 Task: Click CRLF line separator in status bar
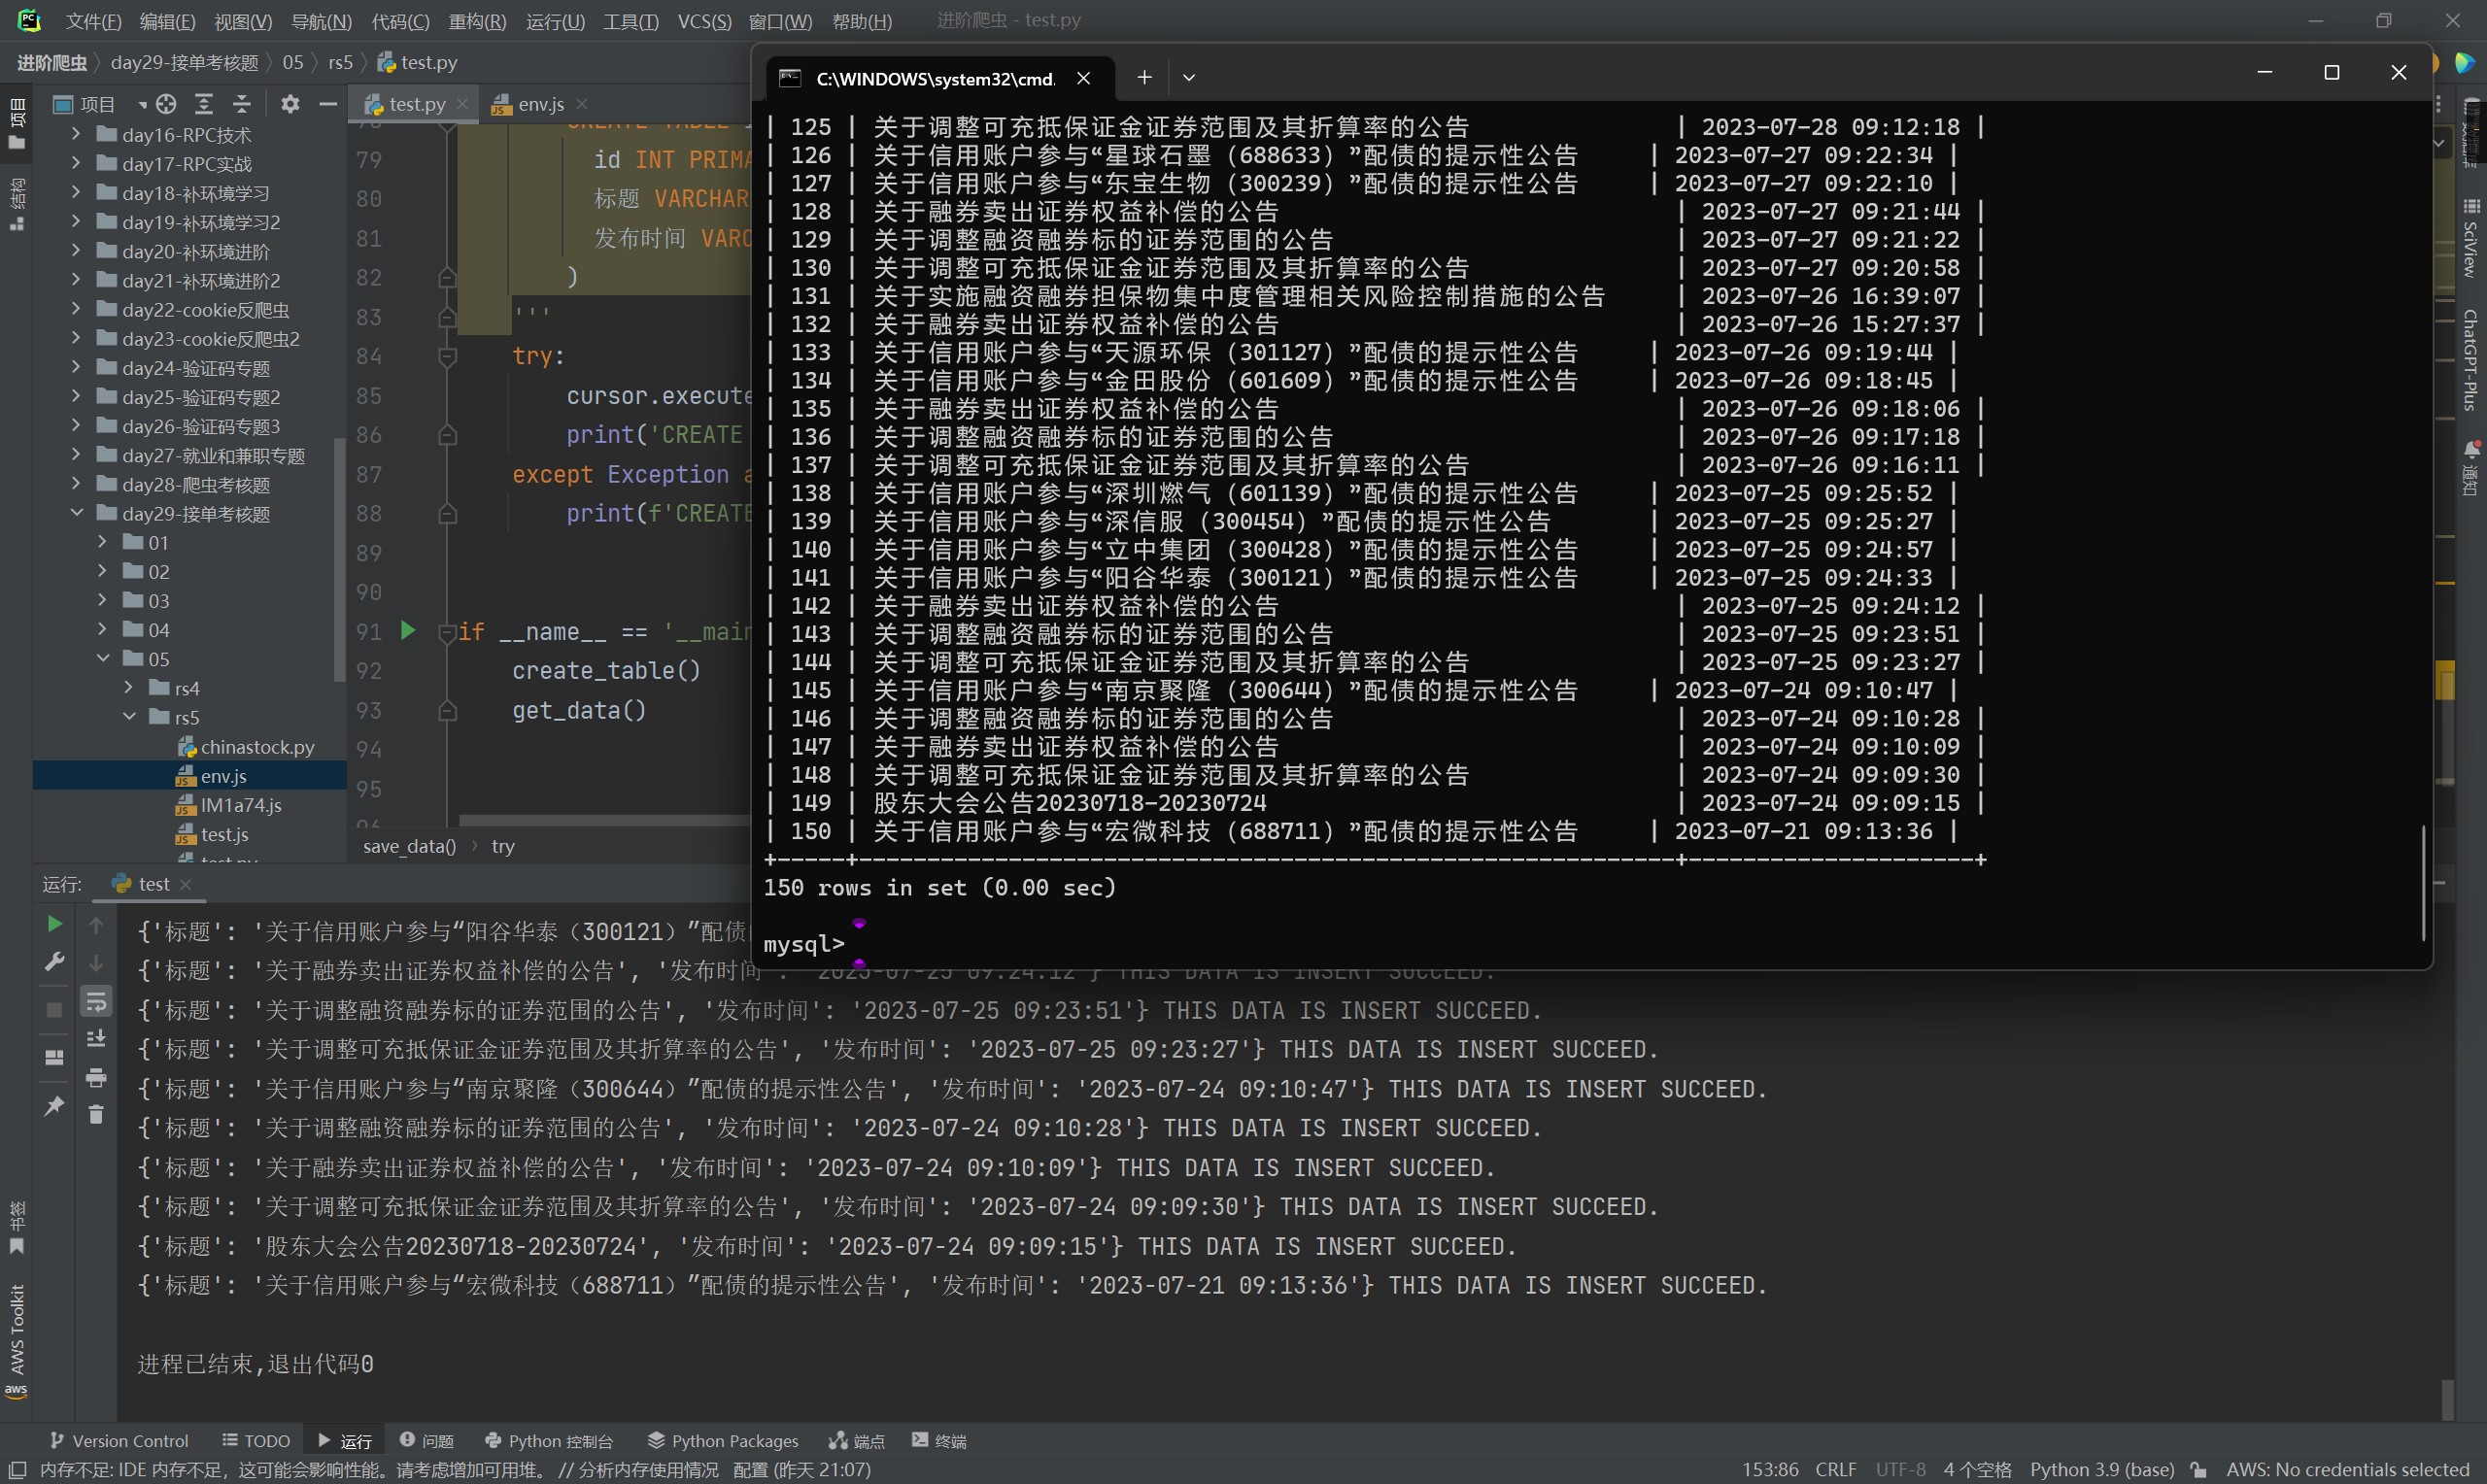click(1835, 1469)
